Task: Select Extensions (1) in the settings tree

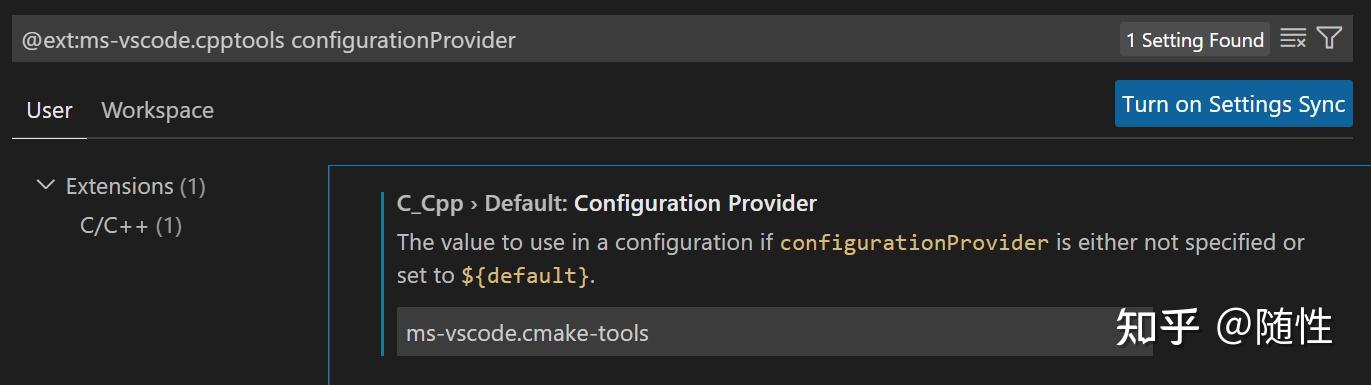Action: pos(135,186)
